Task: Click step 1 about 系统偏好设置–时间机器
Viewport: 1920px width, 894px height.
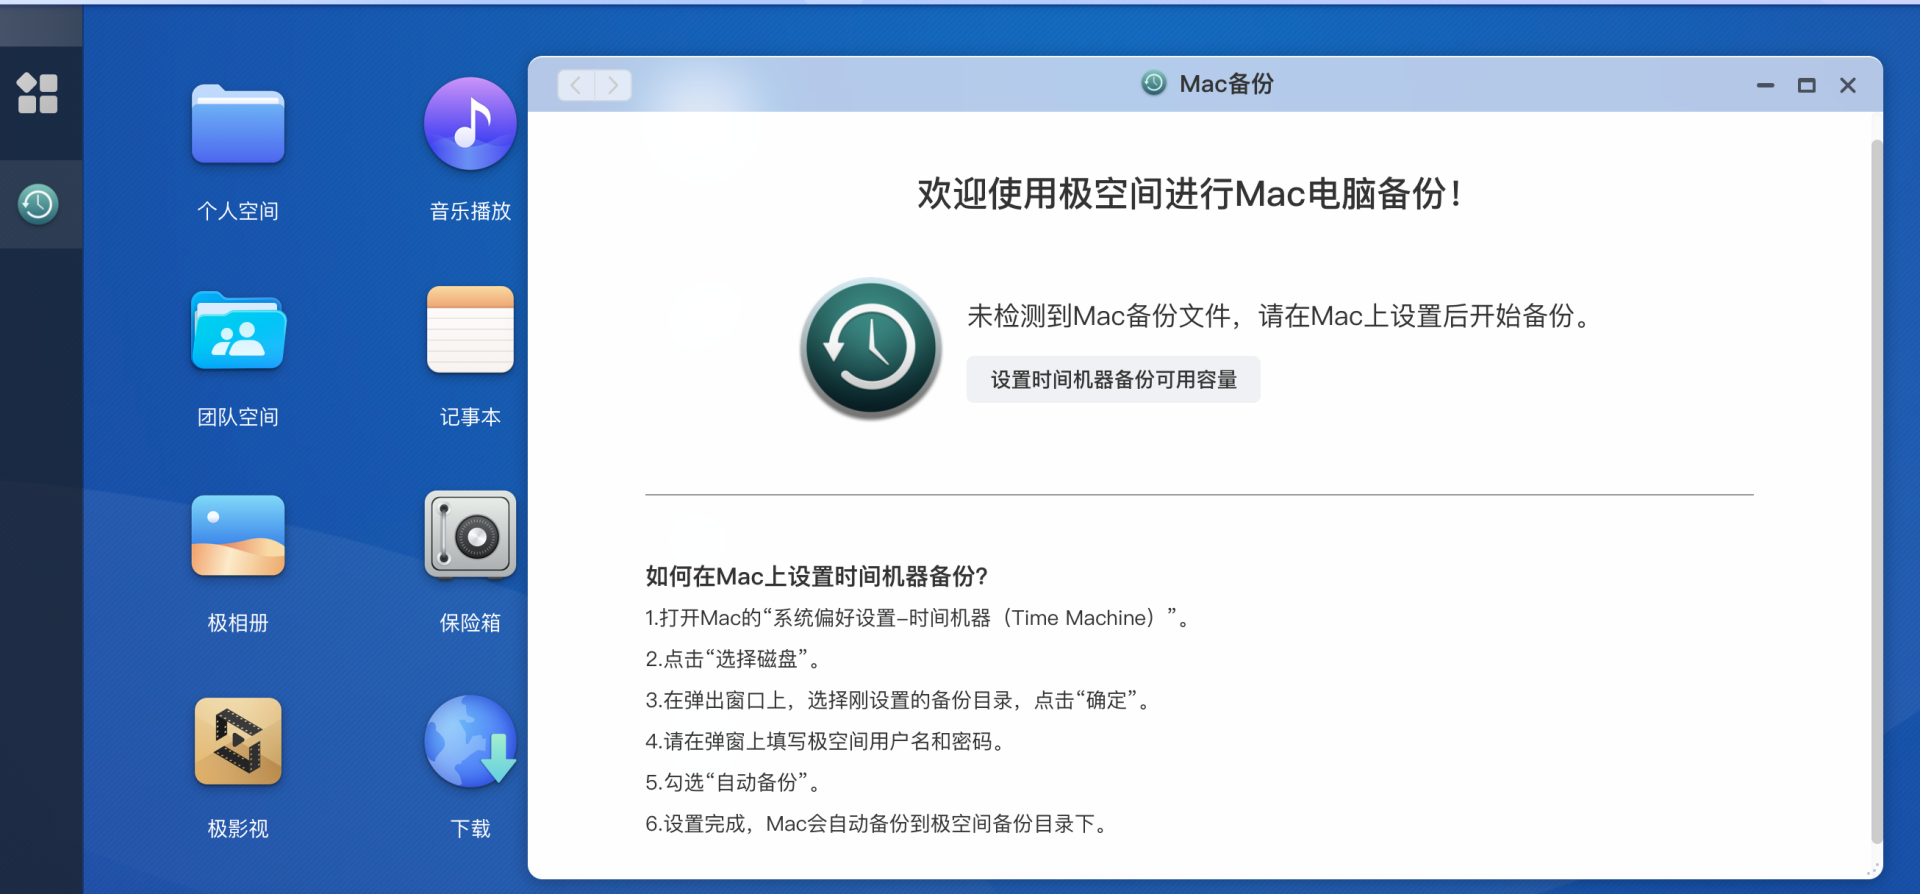Action: 918,618
